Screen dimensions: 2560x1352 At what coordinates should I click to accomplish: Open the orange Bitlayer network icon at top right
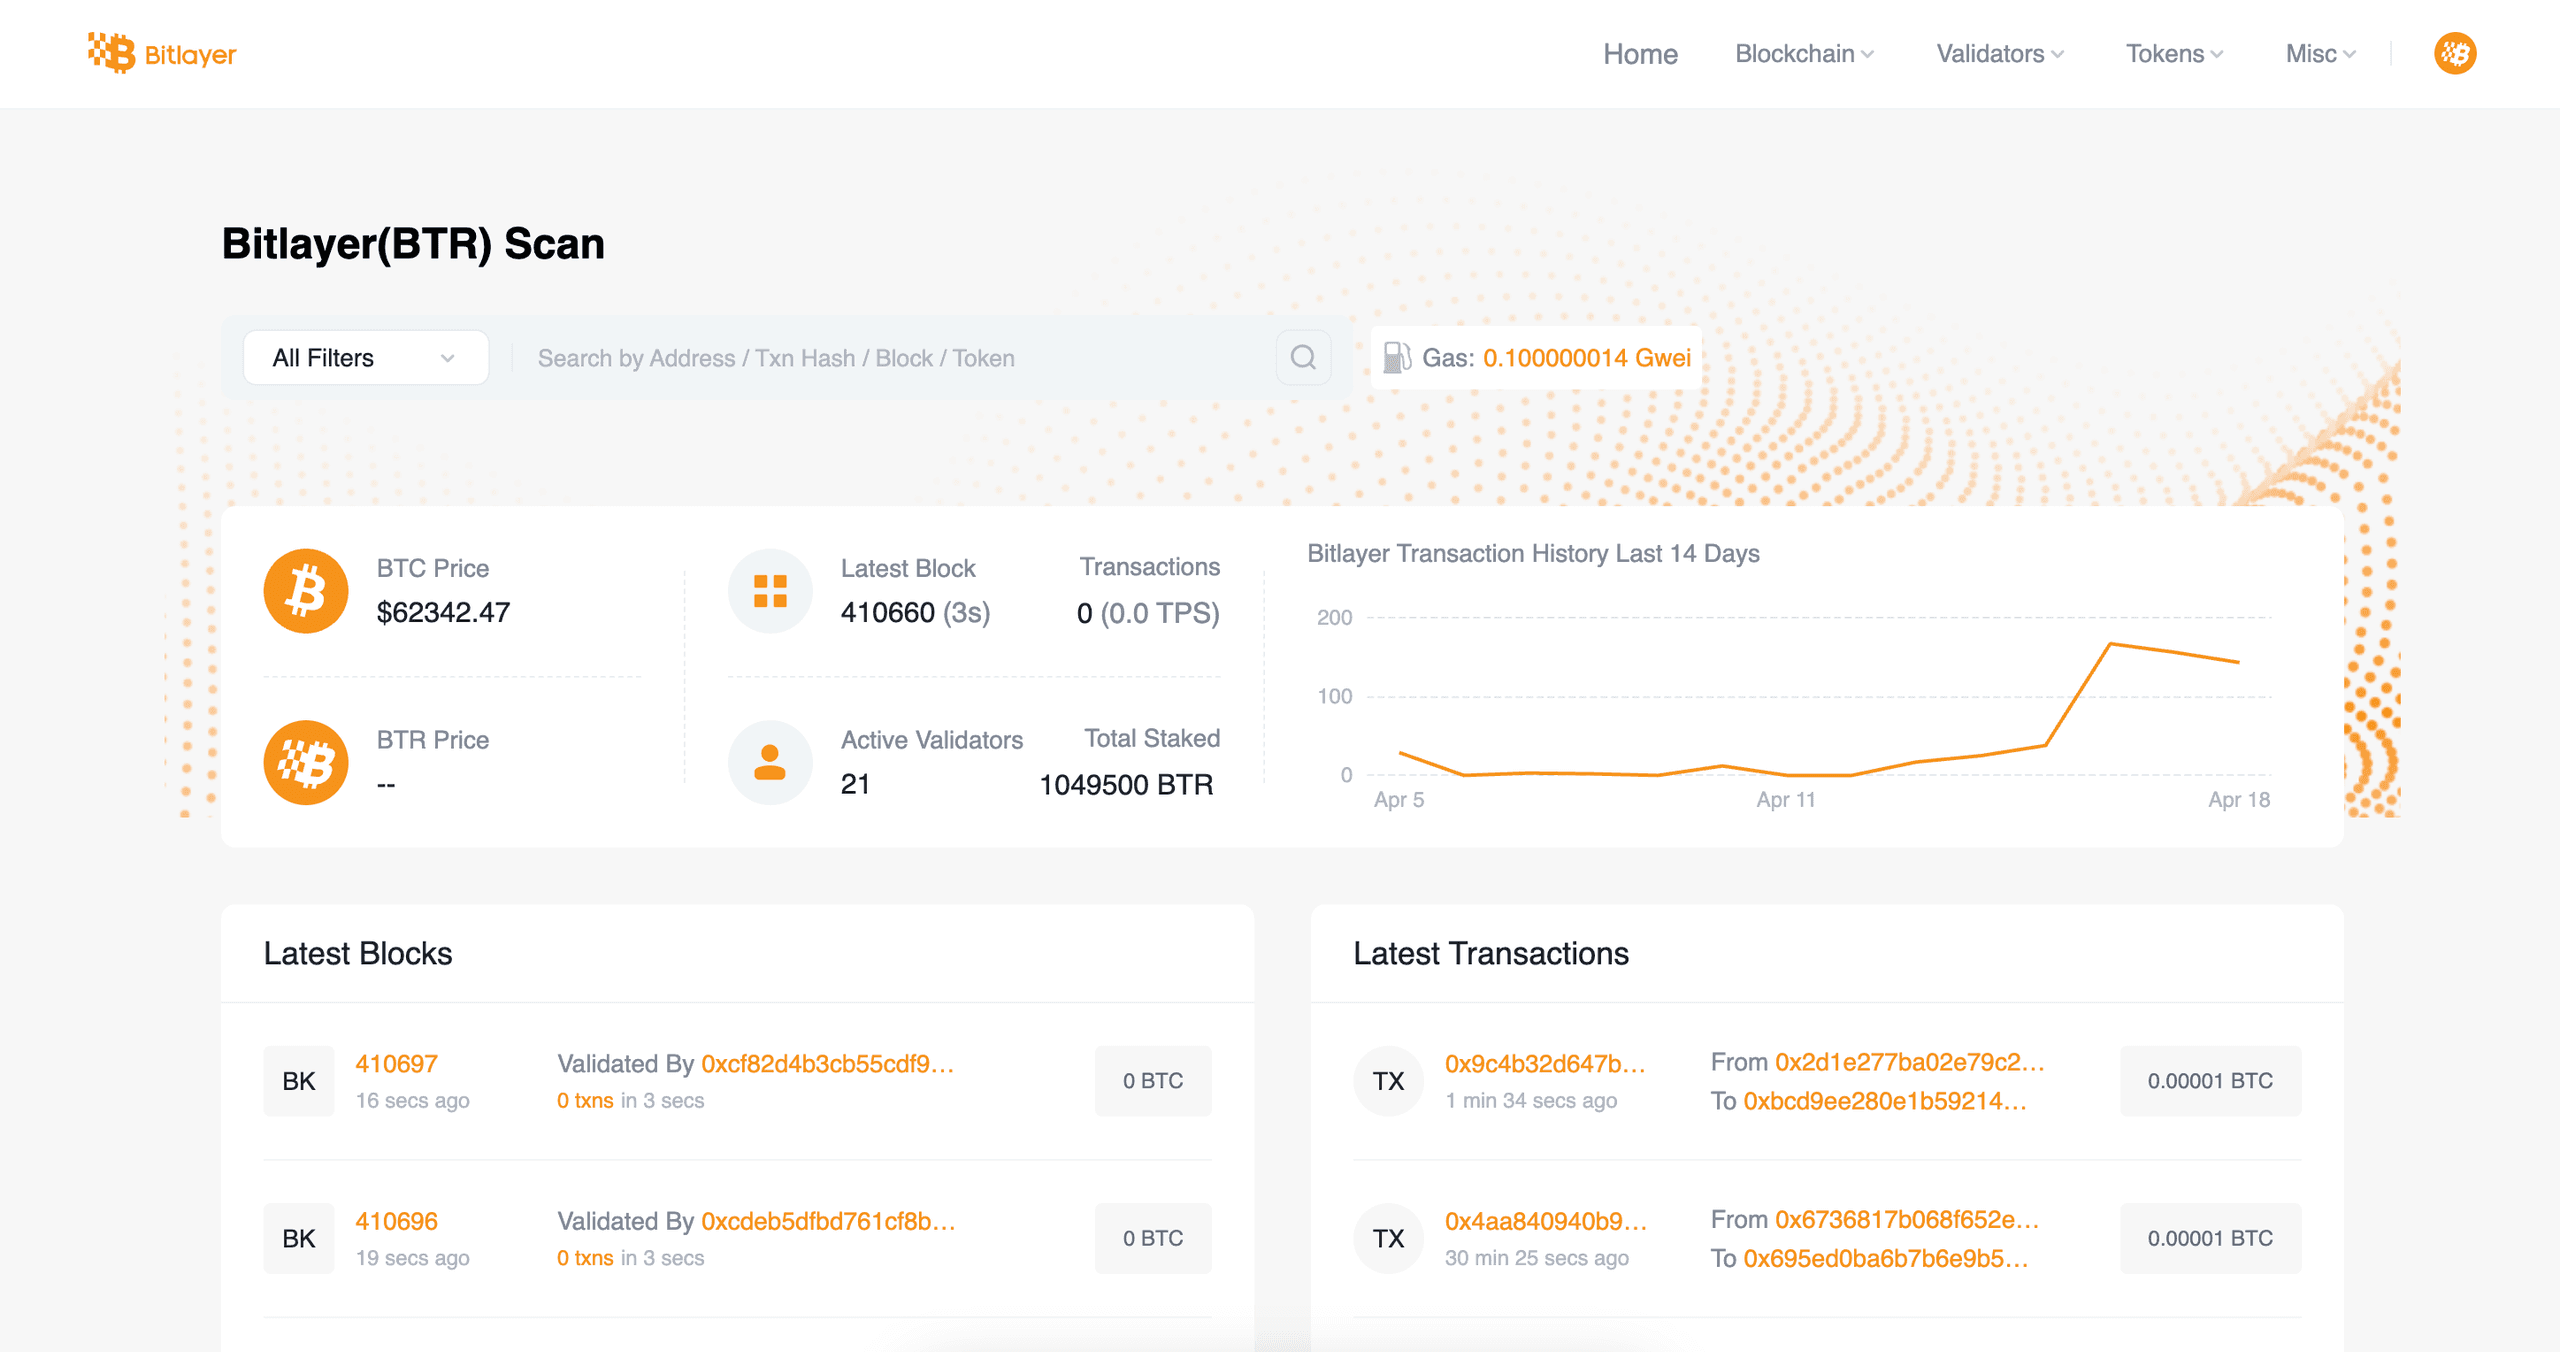[2455, 53]
